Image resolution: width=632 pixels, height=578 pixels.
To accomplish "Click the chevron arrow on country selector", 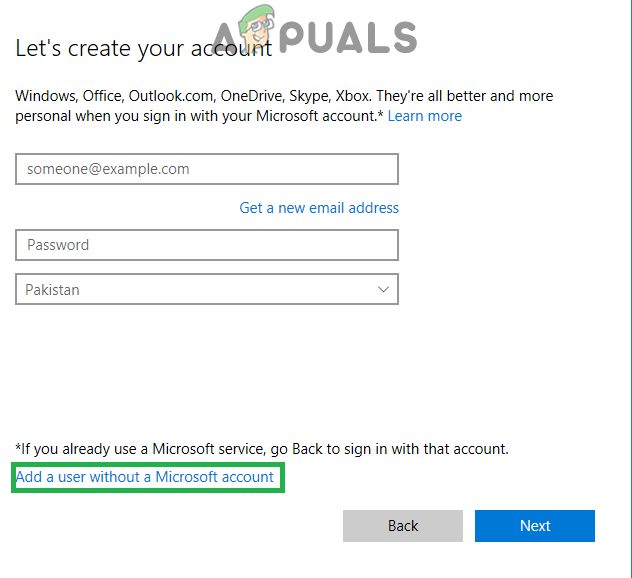I will click(383, 290).
